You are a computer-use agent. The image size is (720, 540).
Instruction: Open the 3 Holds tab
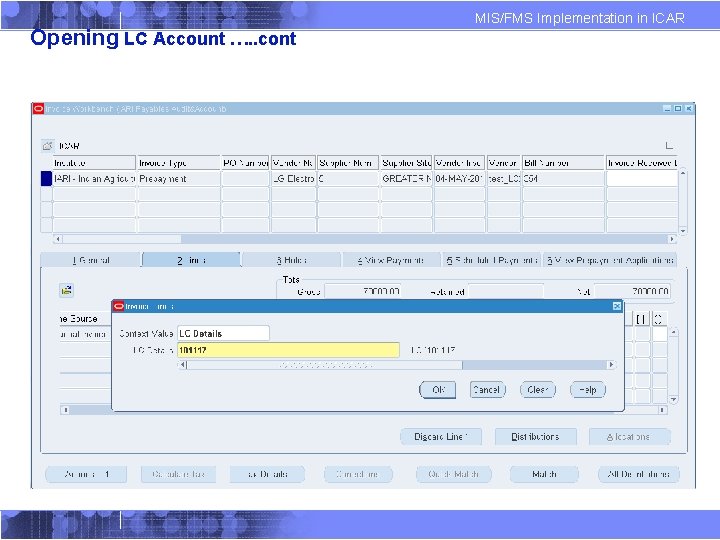click(292, 260)
